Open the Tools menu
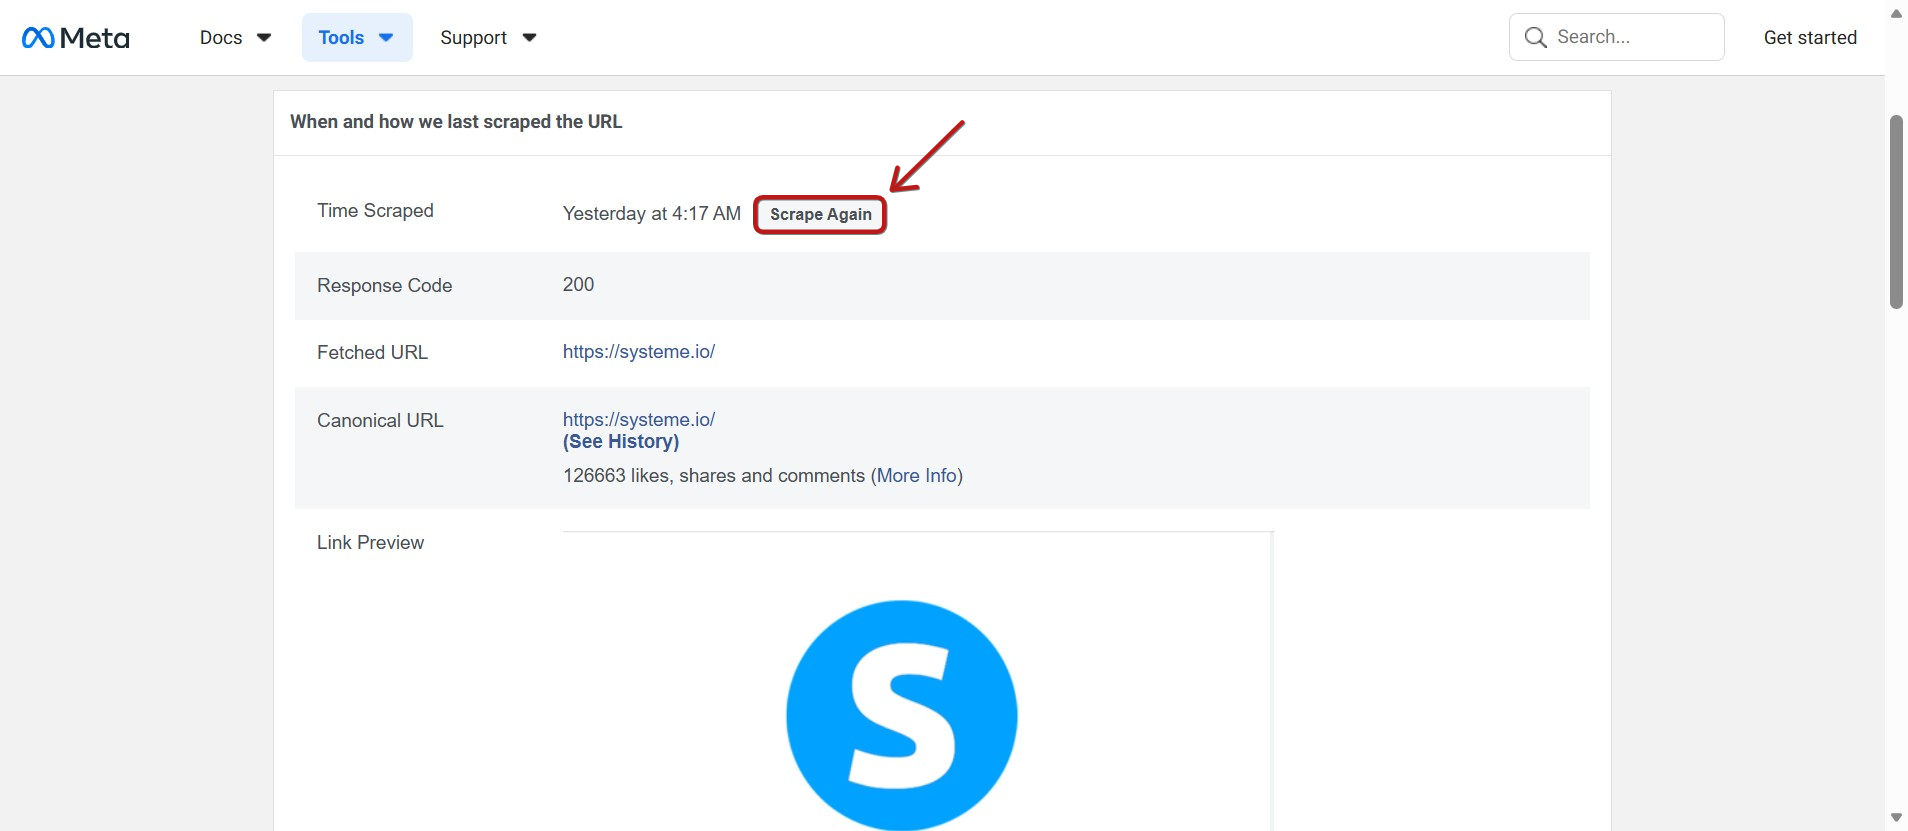The image size is (1908, 831). coord(357,37)
